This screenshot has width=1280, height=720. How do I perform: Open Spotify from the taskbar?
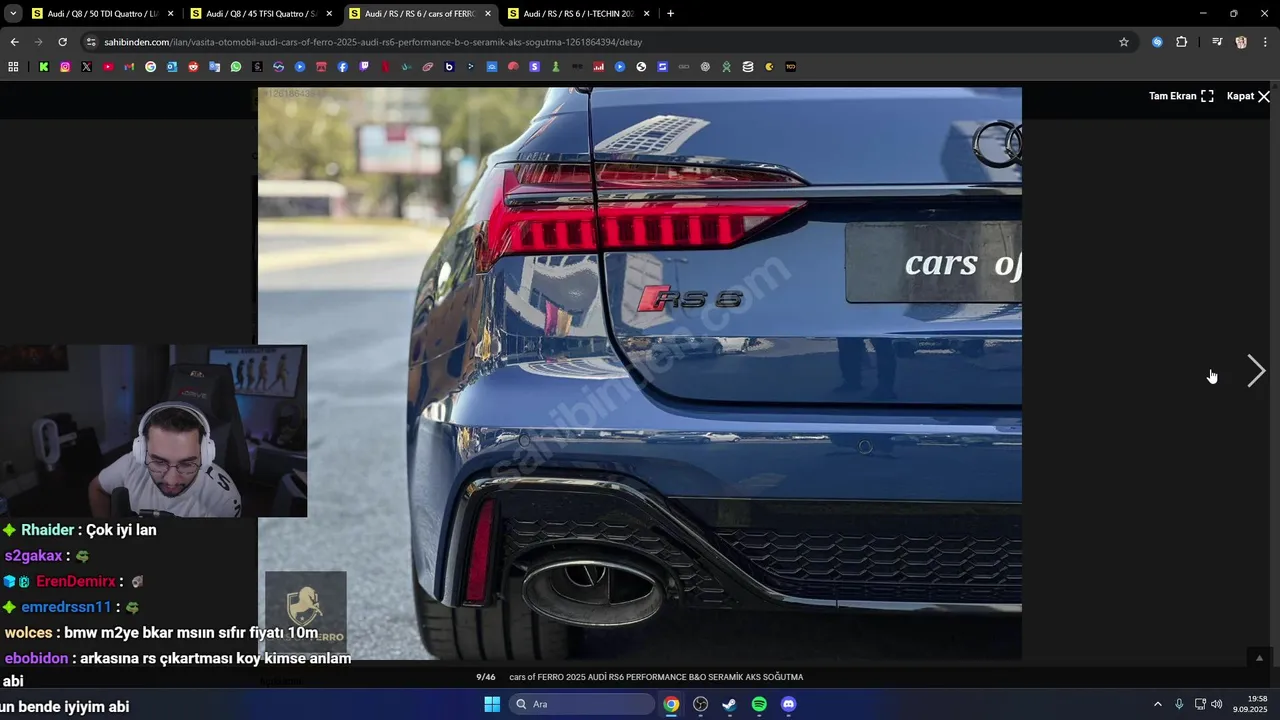[759, 704]
